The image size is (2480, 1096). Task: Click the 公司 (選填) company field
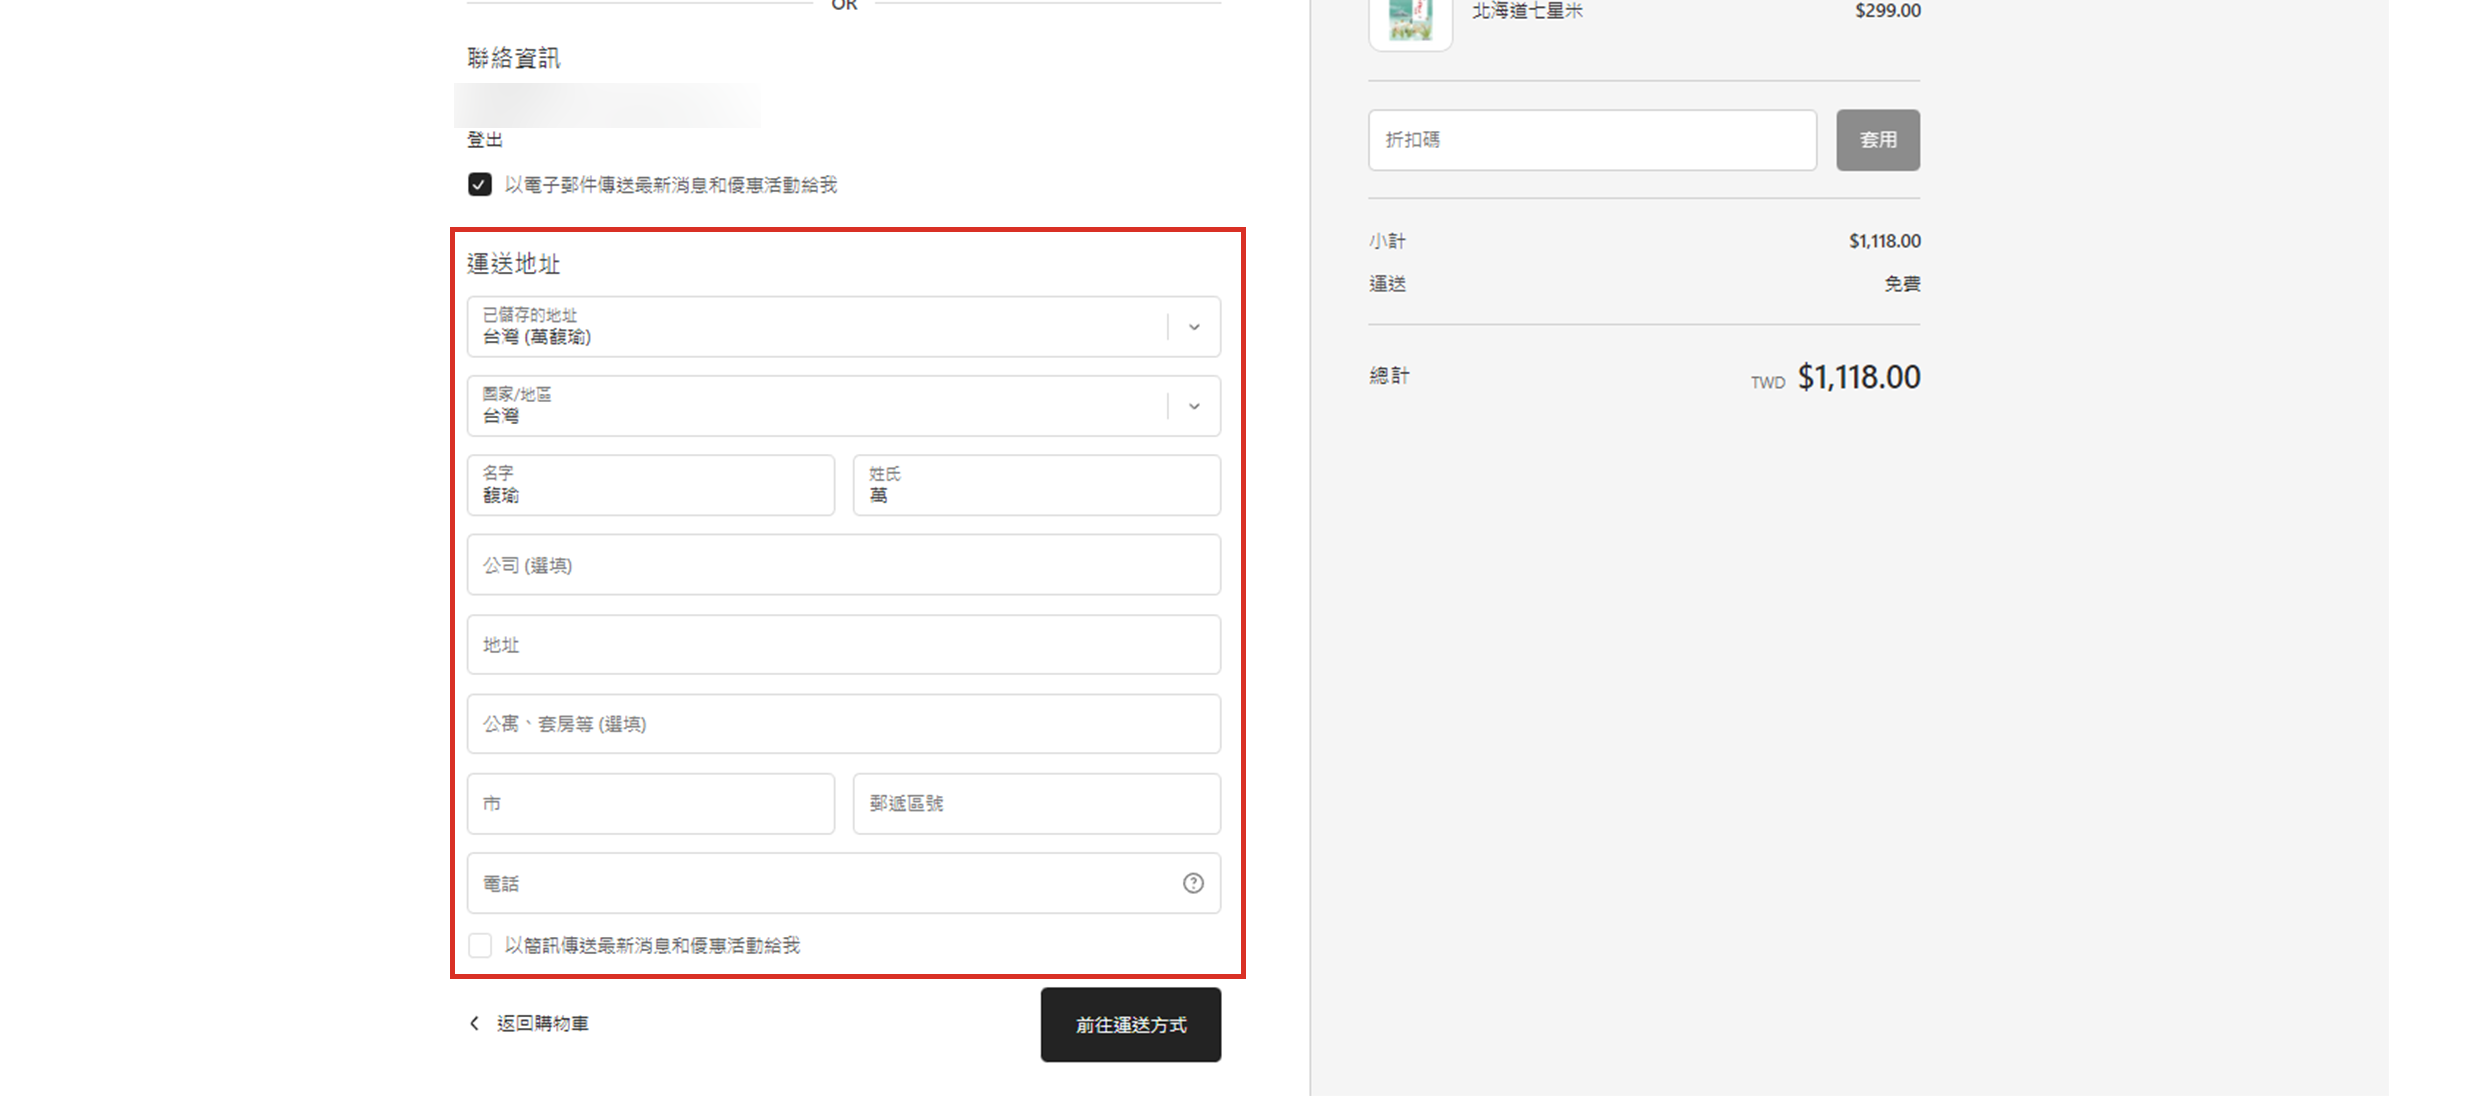tap(843, 565)
